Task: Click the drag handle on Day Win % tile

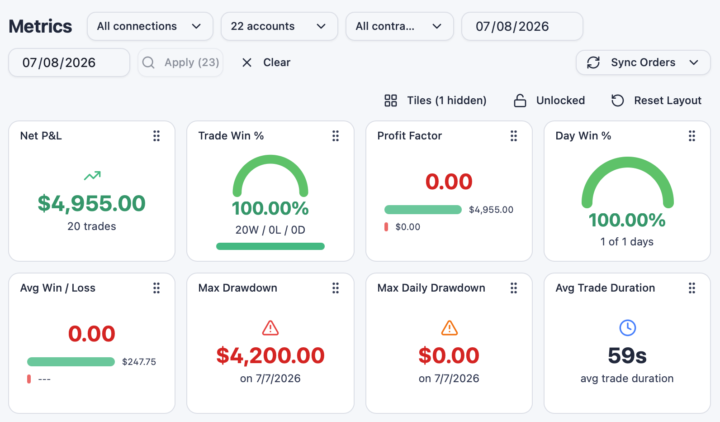Action: pos(692,136)
